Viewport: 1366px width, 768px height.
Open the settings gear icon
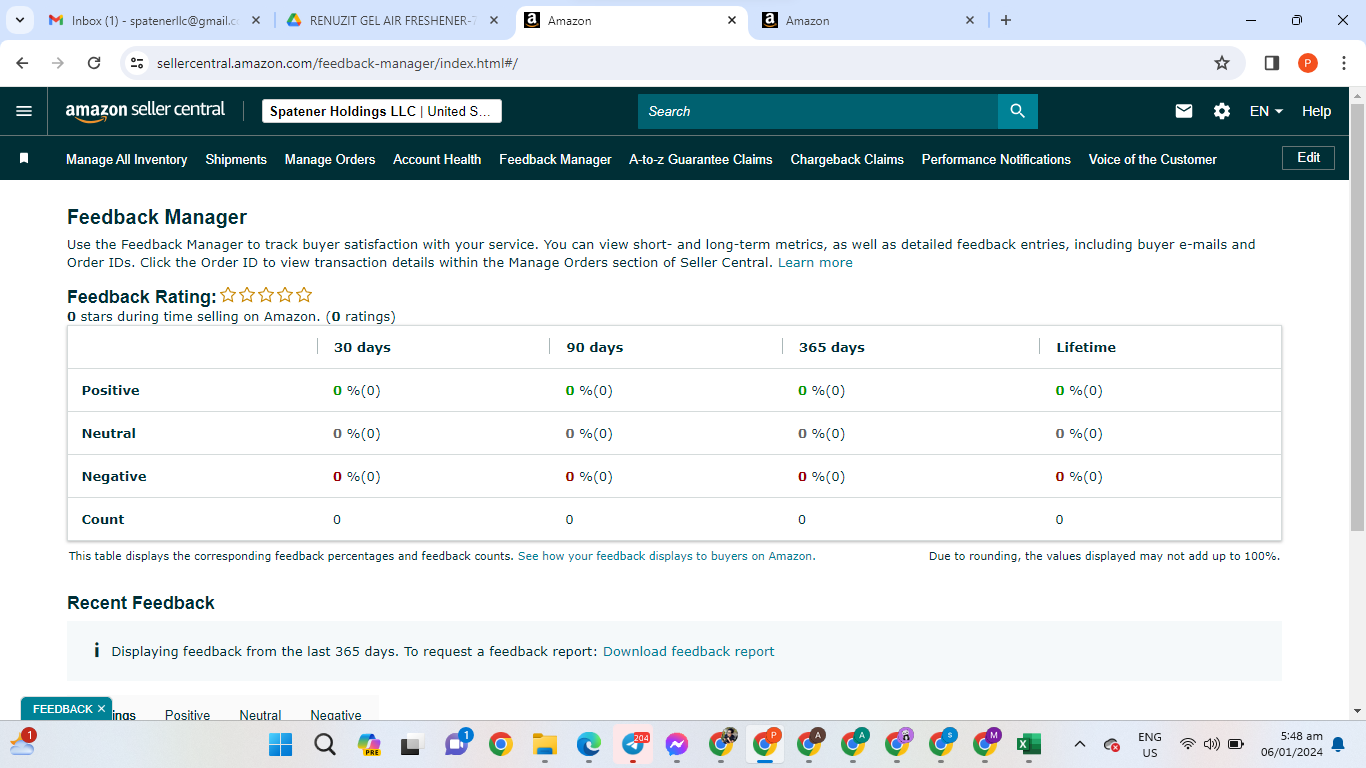pyautogui.click(x=1222, y=111)
